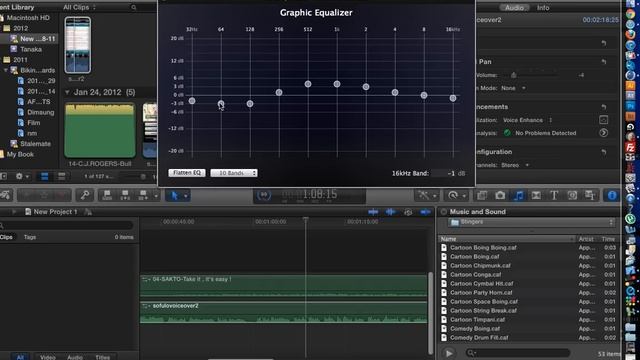640x360 pixels.
Task: Open Pan Mode None dropdown
Action: (513, 88)
